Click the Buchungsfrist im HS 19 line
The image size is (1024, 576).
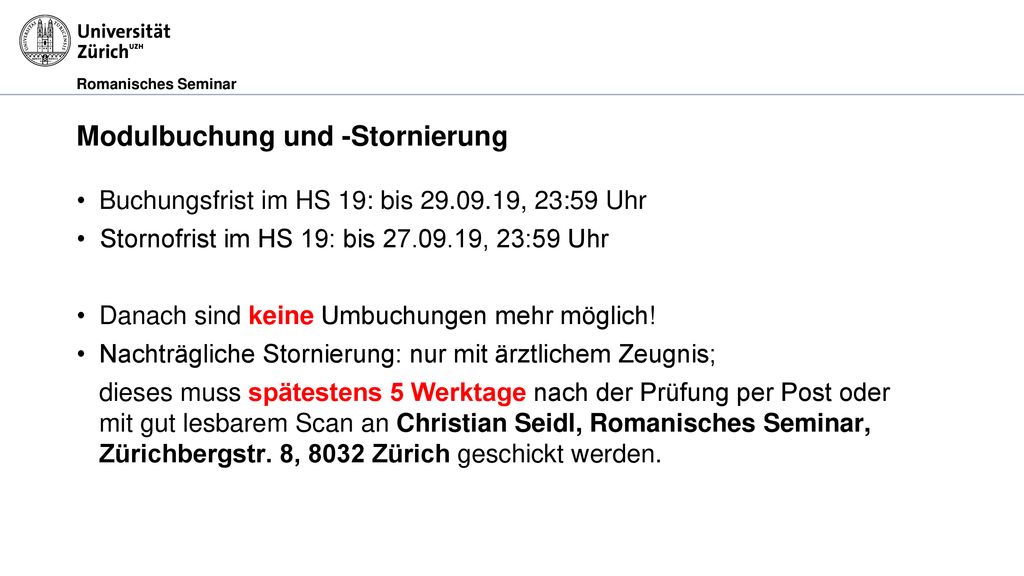click(372, 200)
